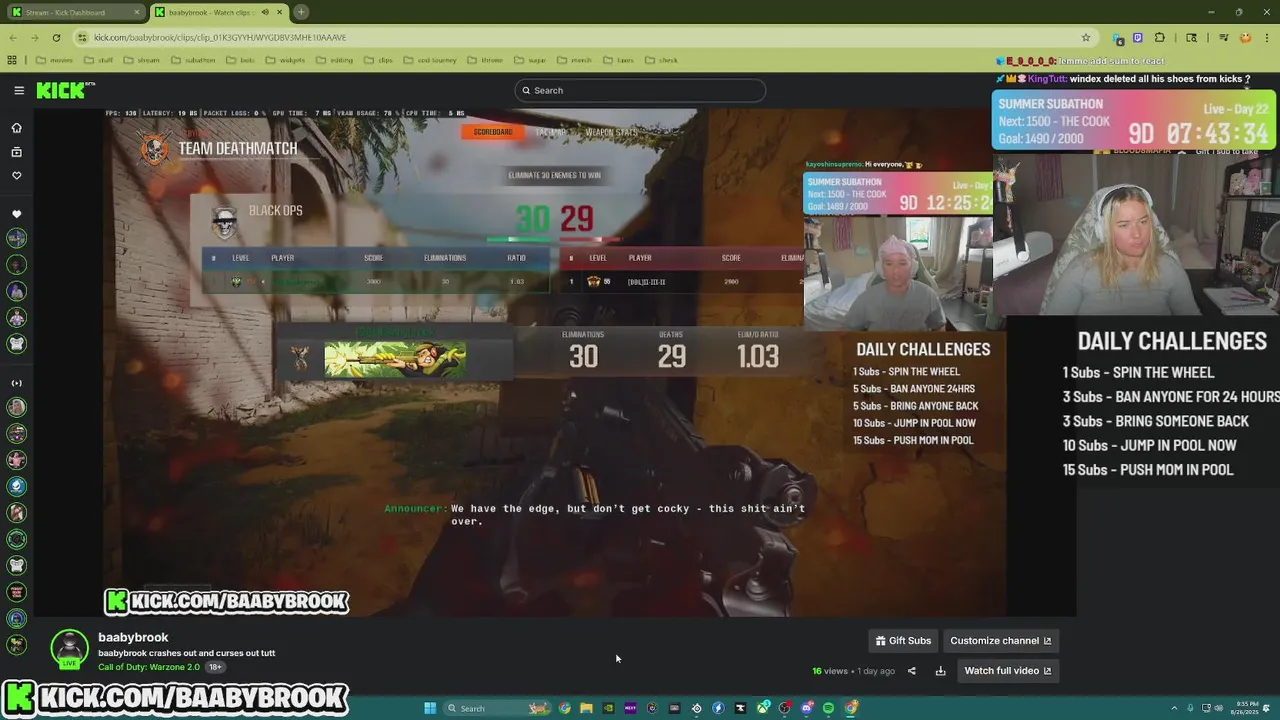1280x720 pixels.
Task: Bookmark this page with the star icon
Action: [x=1086, y=37]
